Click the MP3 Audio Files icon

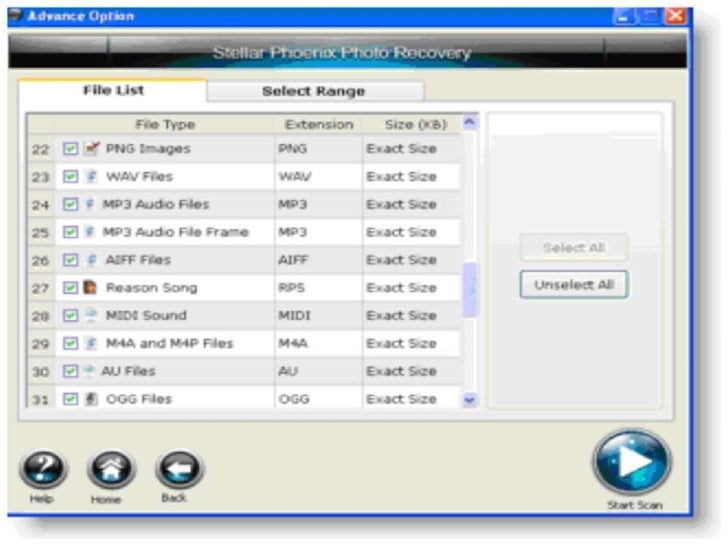(x=90, y=204)
